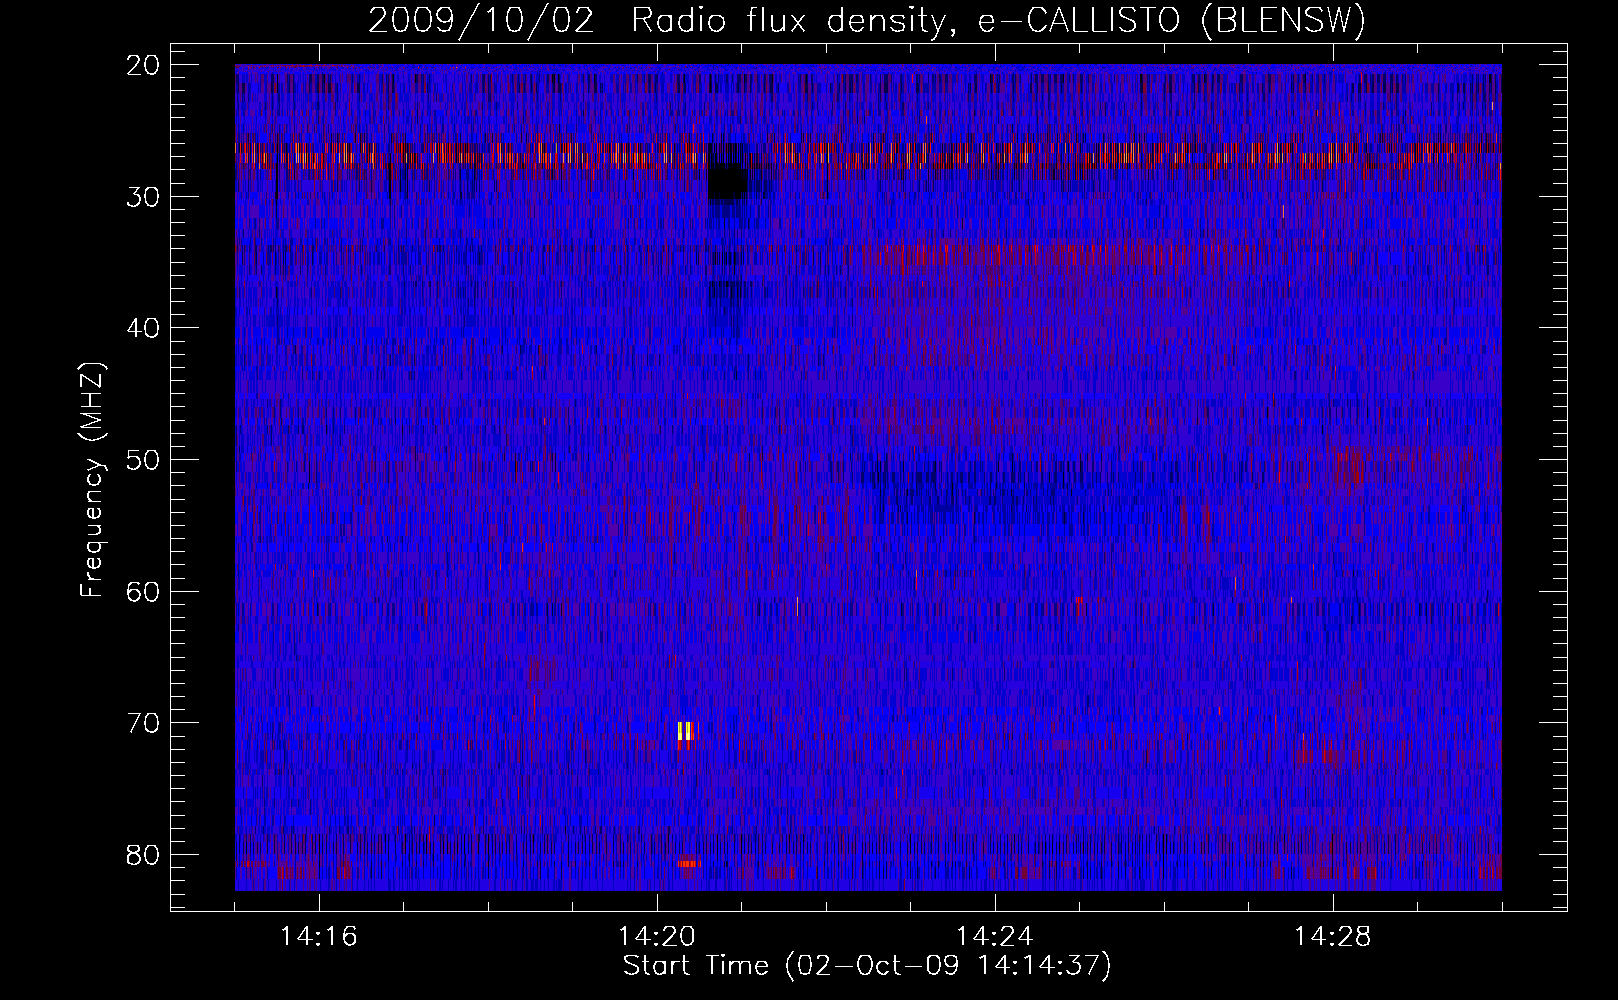Click the black data gap near 30 MHz

point(727,183)
